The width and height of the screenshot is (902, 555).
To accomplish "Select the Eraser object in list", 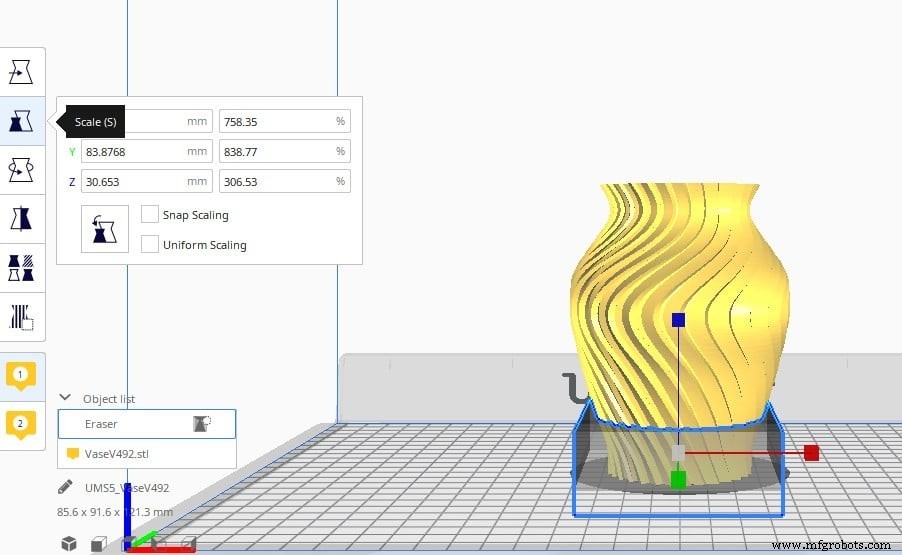I will pyautogui.click(x=147, y=424).
